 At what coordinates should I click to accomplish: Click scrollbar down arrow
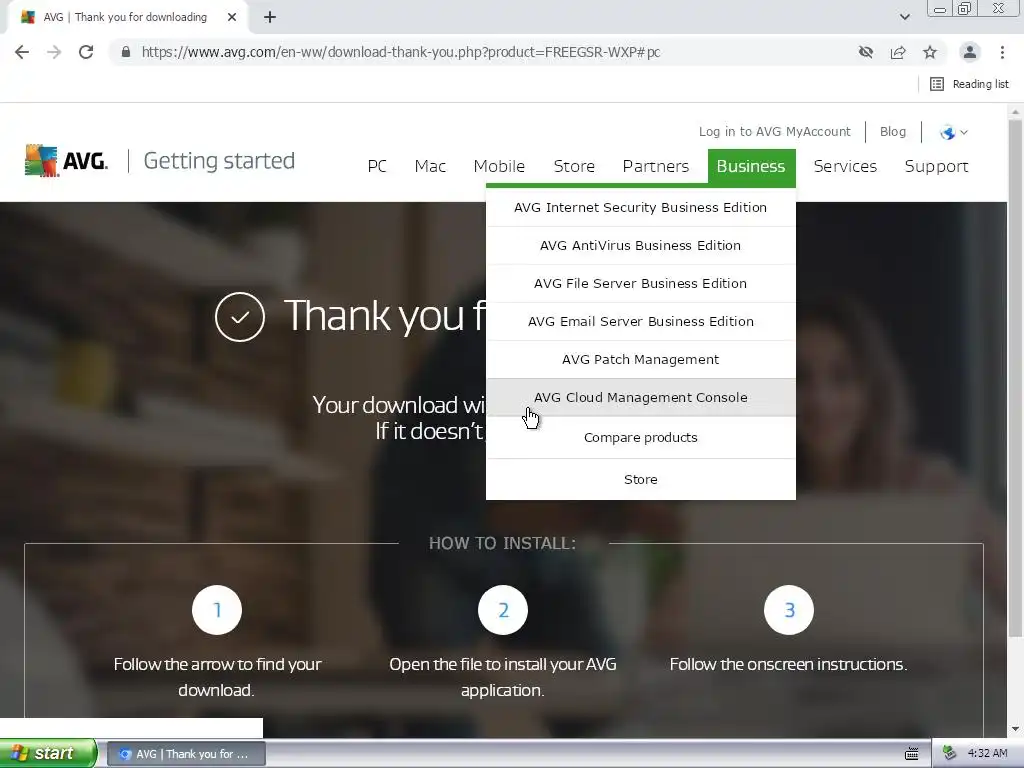click(1015, 729)
